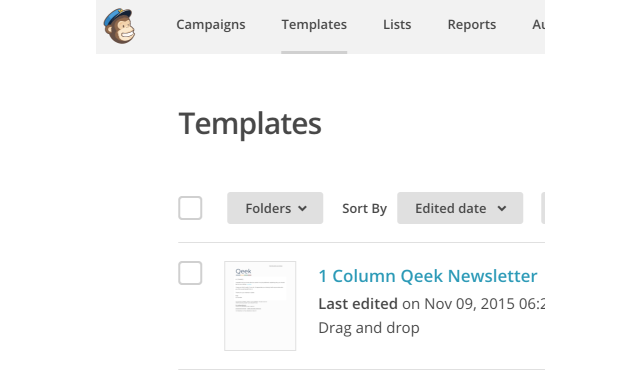Click the chevron arrow in Folders button

tap(302, 209)
